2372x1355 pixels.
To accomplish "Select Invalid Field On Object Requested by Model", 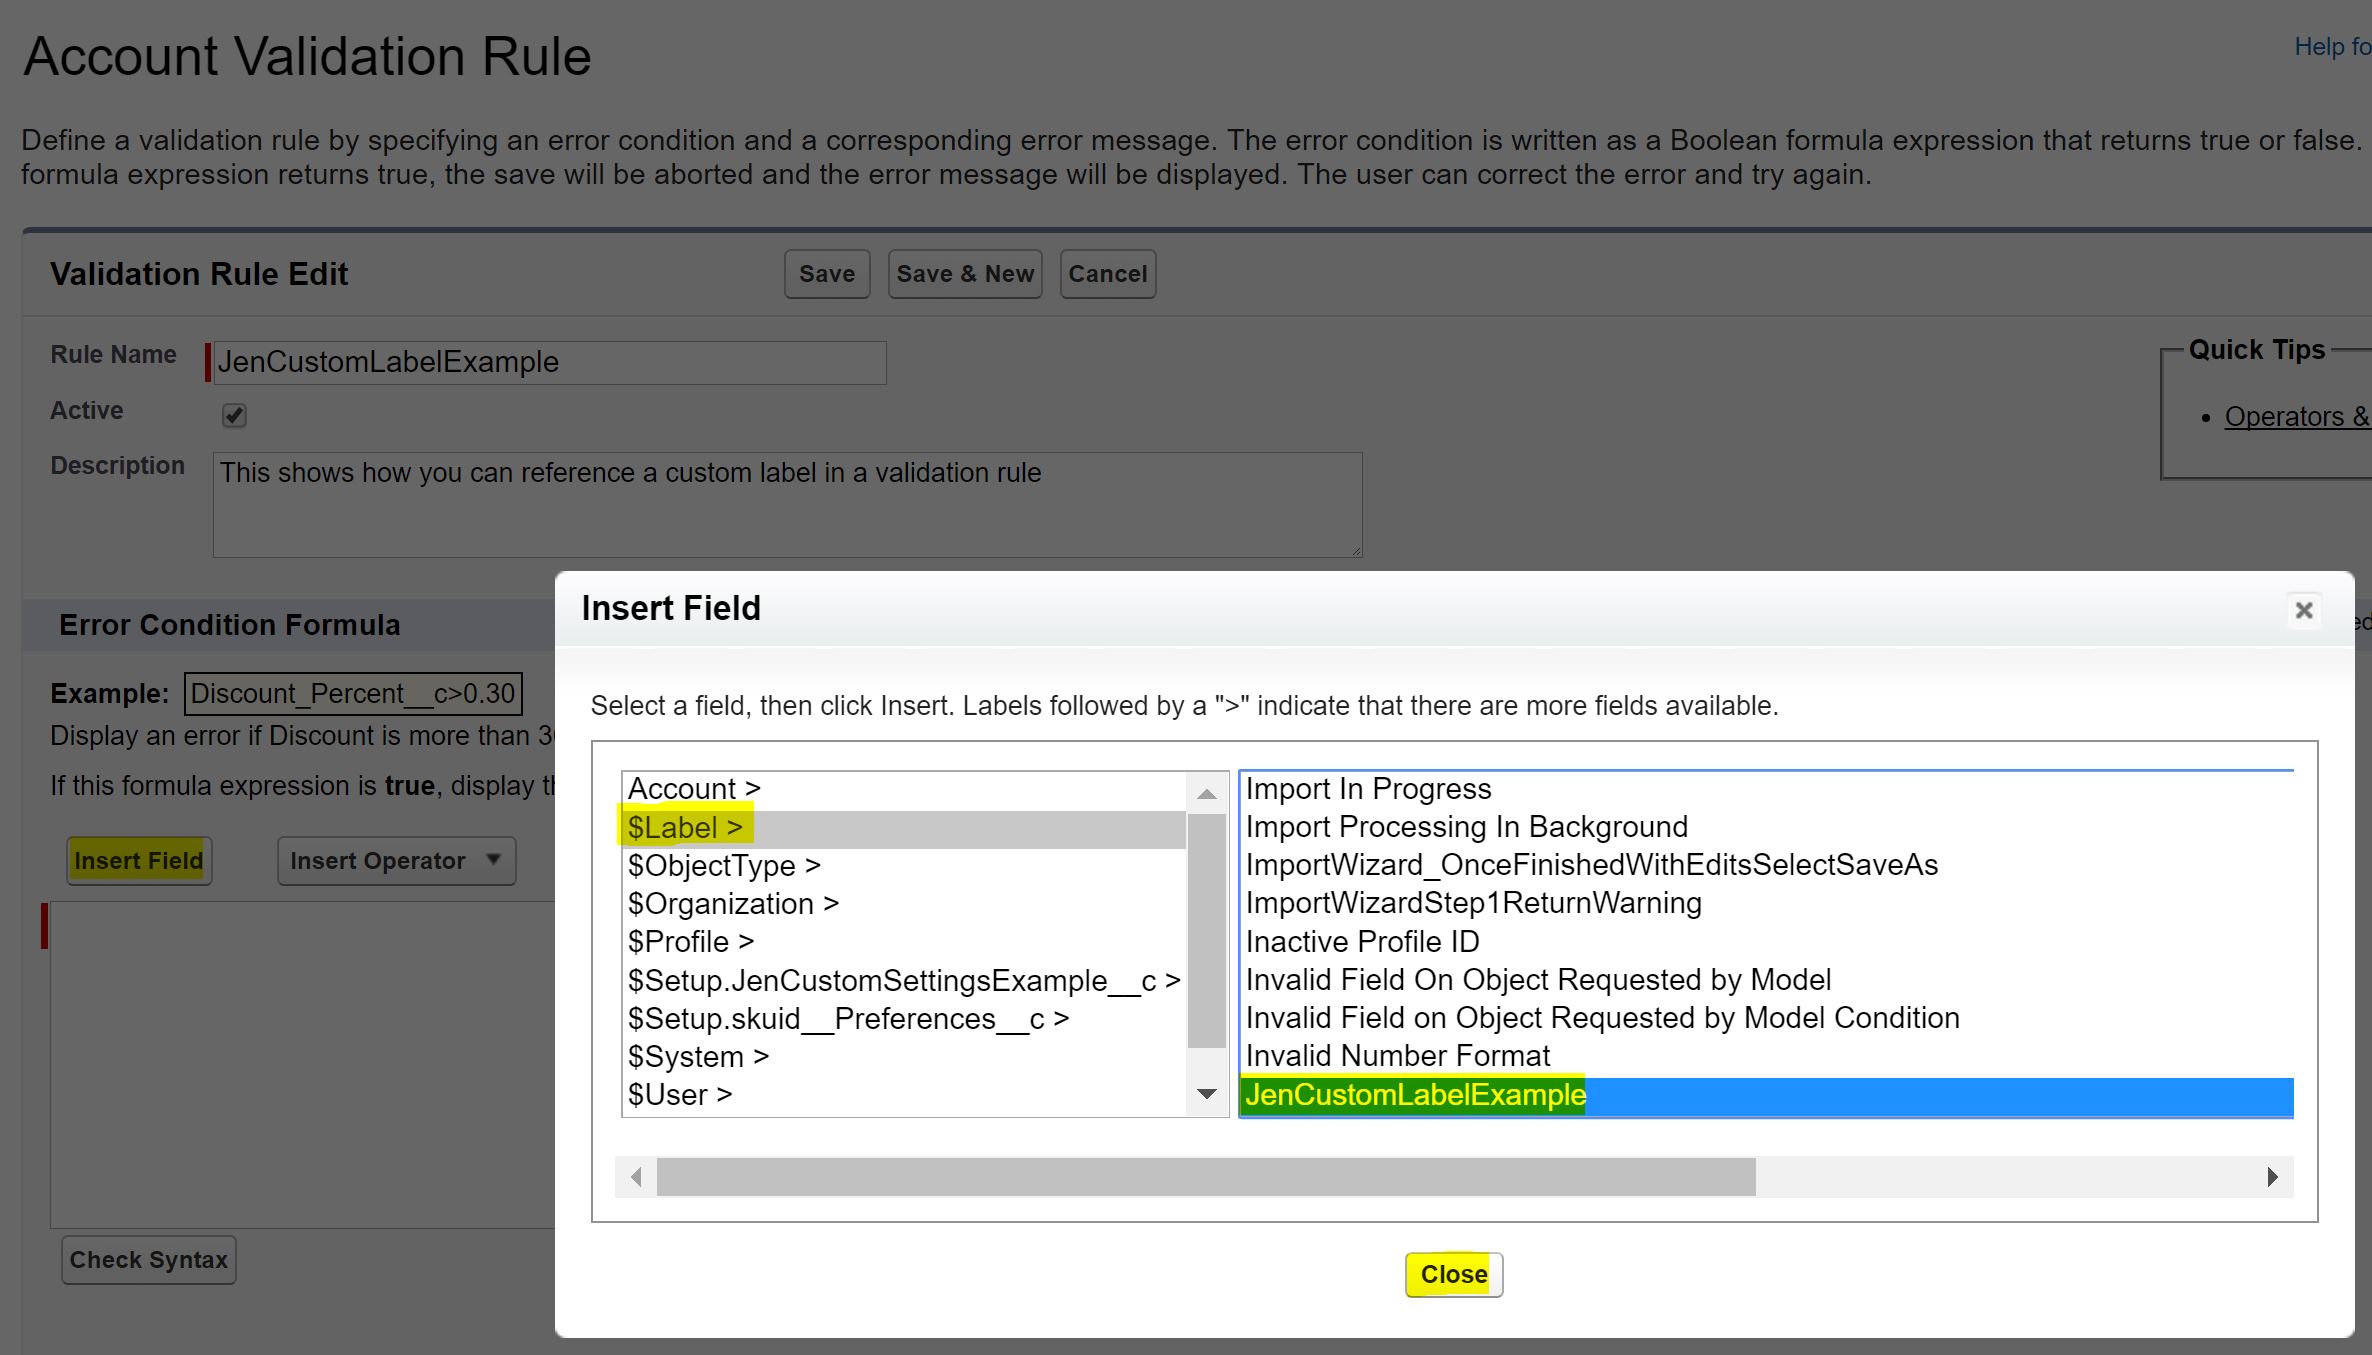I will (1766, 980).
